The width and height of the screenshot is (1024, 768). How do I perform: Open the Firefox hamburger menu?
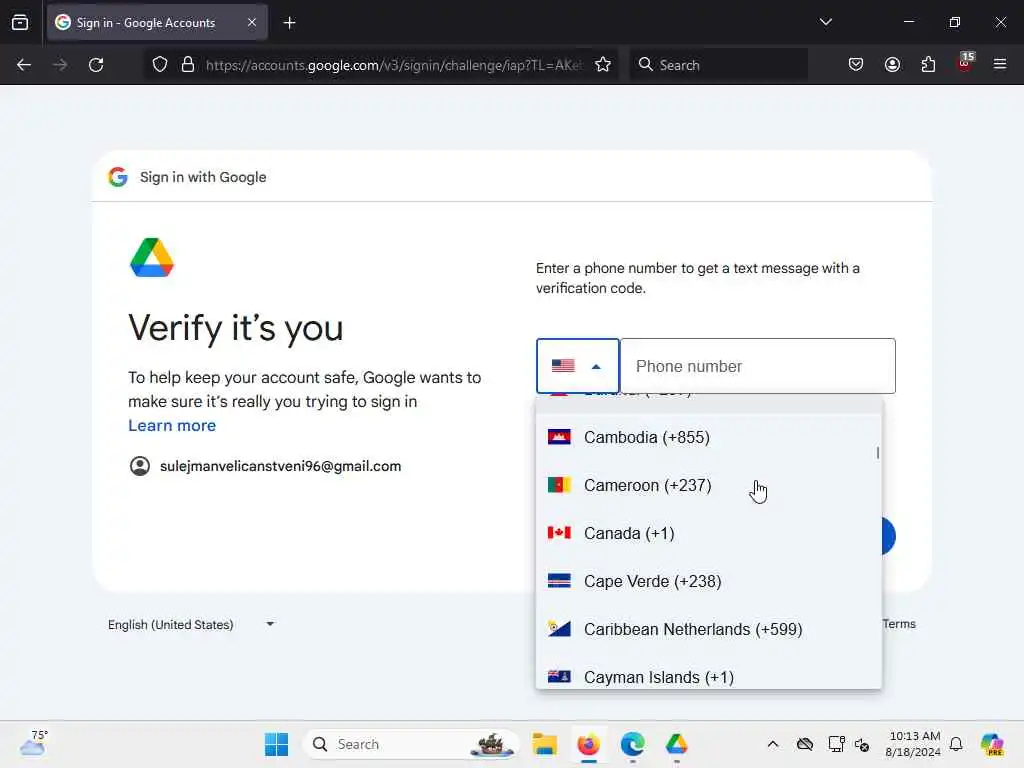1000,64
